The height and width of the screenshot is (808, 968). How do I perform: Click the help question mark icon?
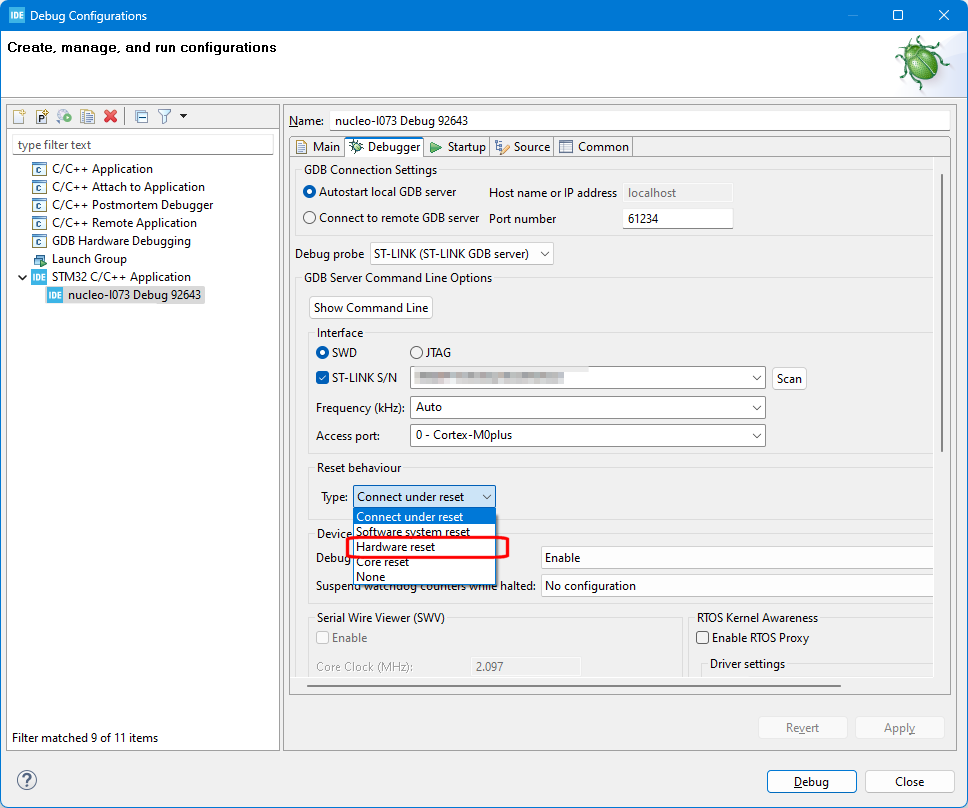point(27,780)
